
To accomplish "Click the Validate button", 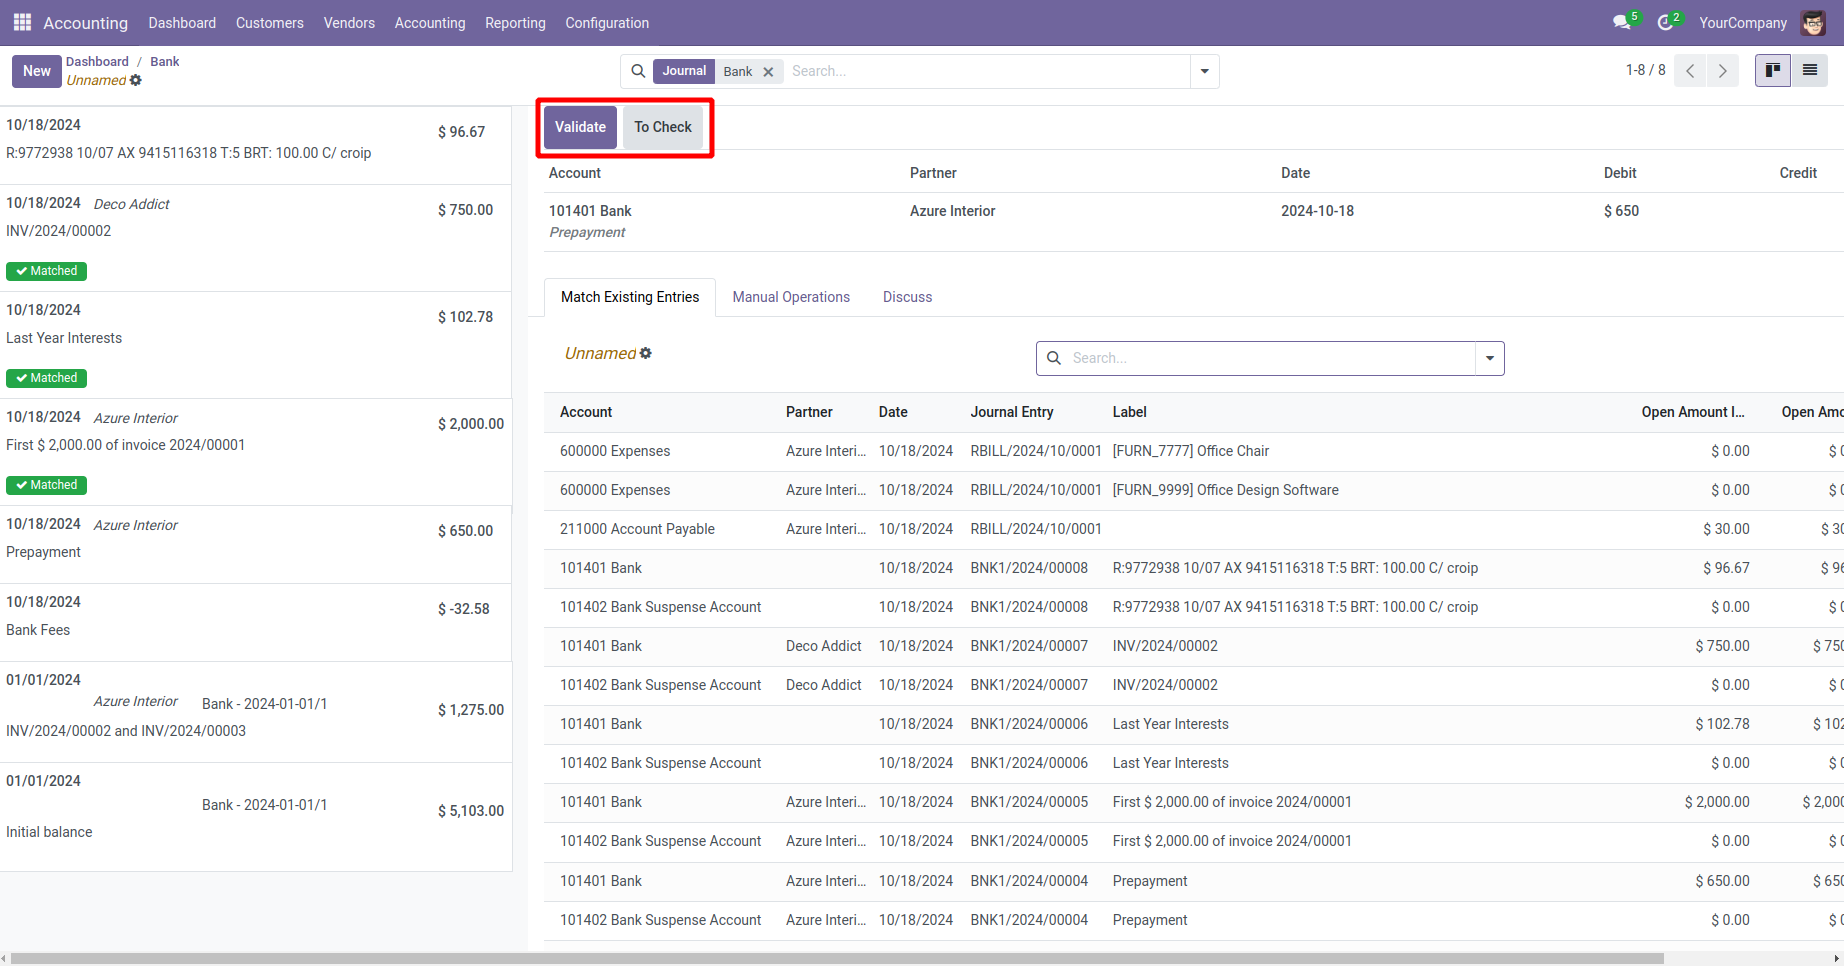I will coord(580,127).
